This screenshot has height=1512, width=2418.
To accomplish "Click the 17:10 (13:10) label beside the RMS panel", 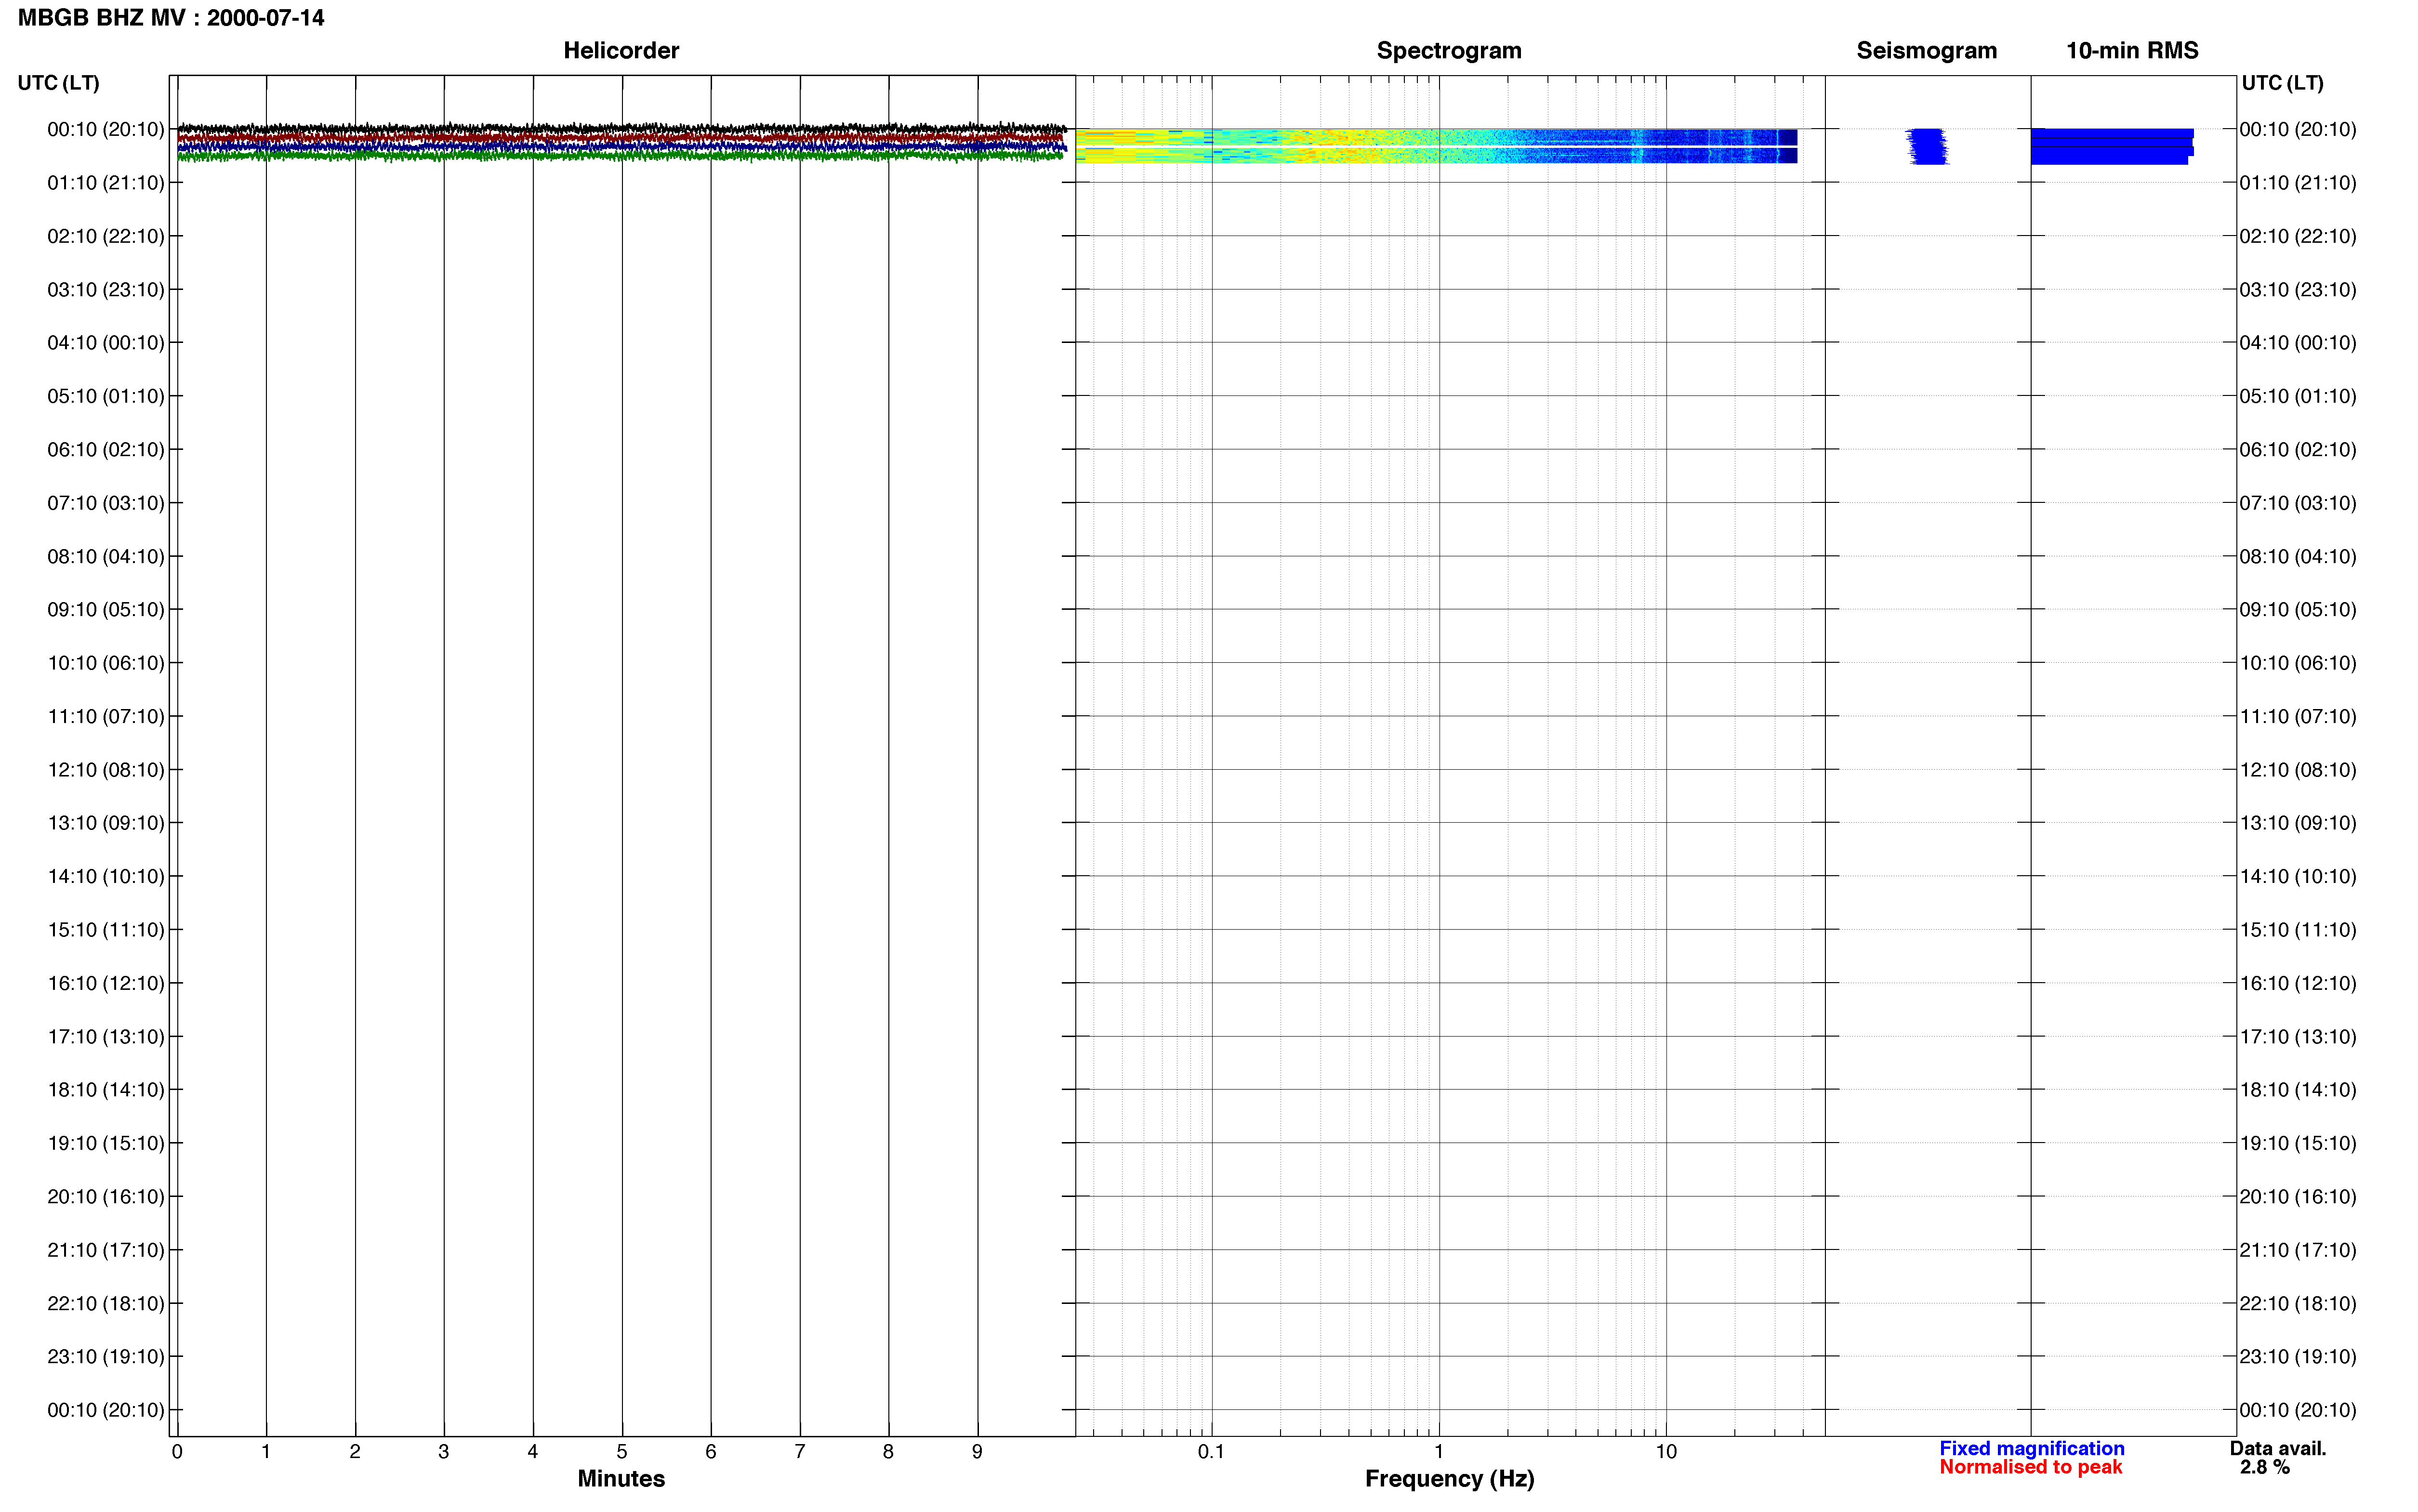I will [x=2297, y=1037].
